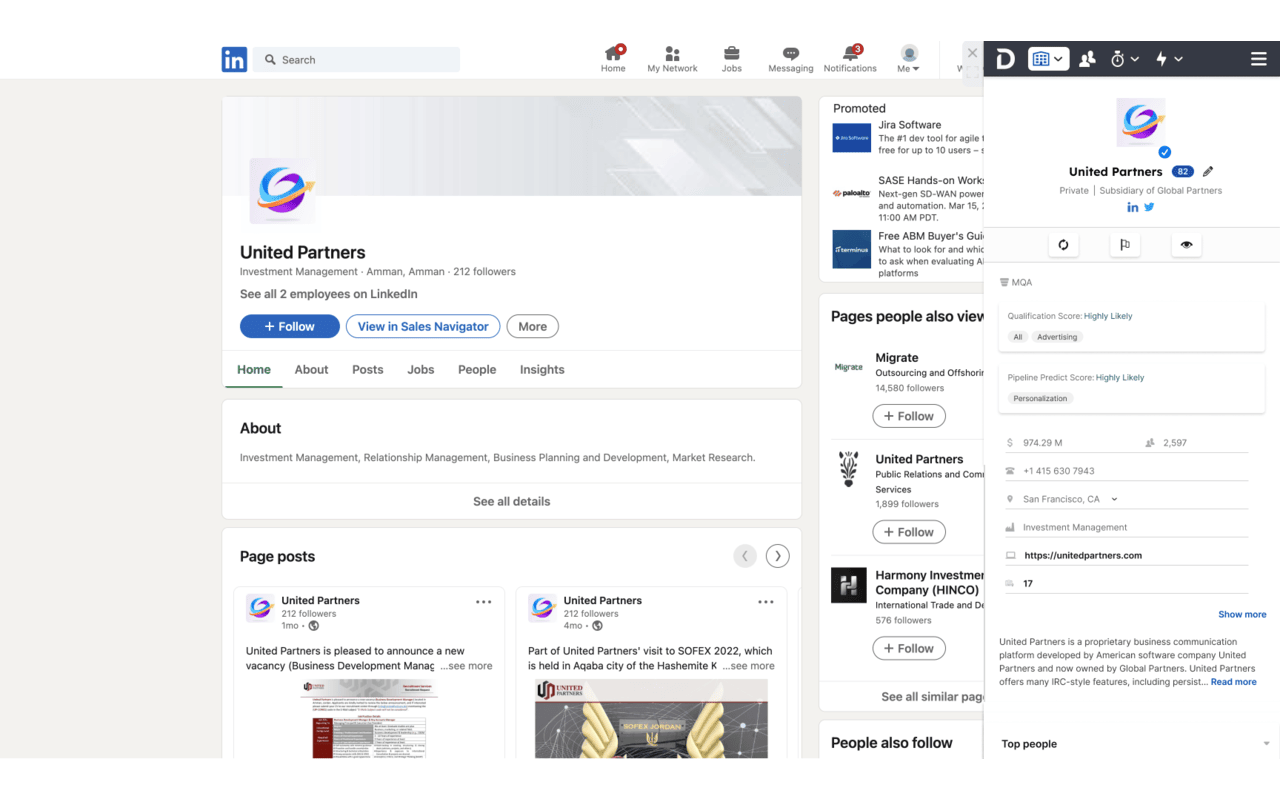The image size is (1280, 800).
Task: Switch to the People tab
Action: coord(477,369)
